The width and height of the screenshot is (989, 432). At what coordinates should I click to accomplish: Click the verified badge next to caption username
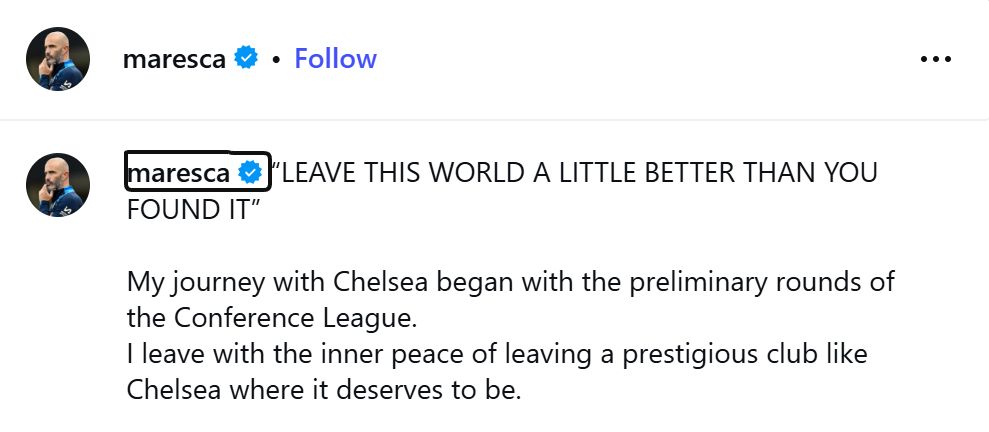tap(250, 174)
